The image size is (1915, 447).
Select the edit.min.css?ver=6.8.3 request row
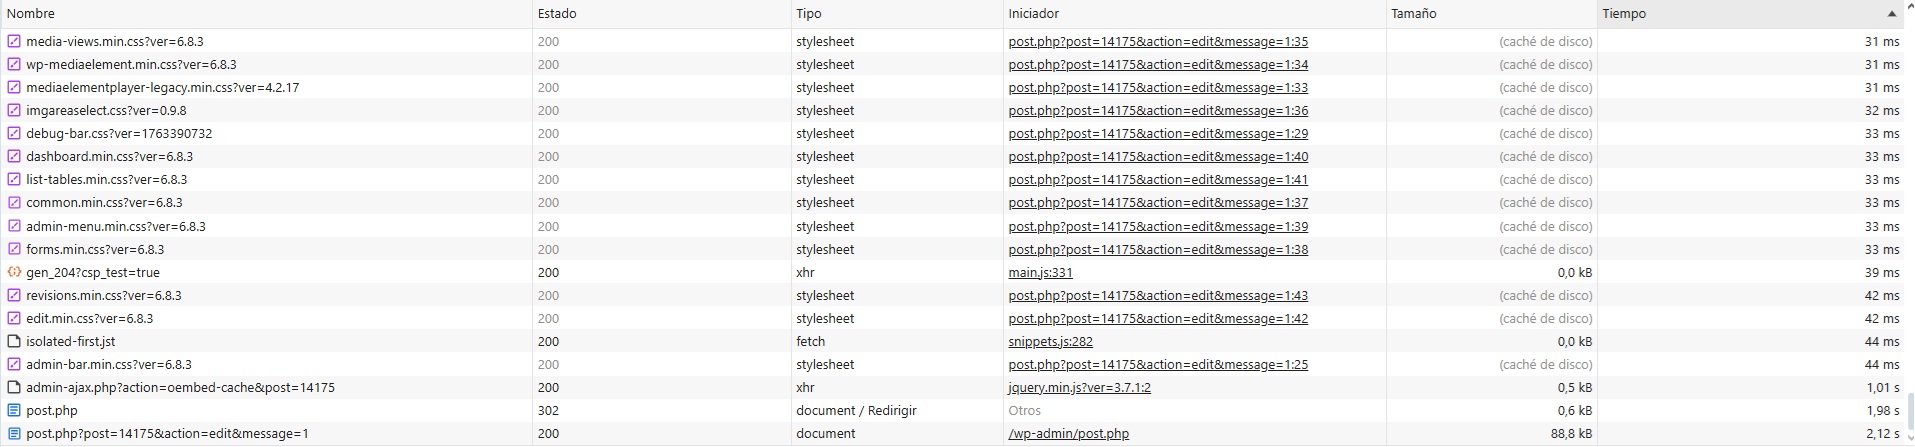(90, 318)
